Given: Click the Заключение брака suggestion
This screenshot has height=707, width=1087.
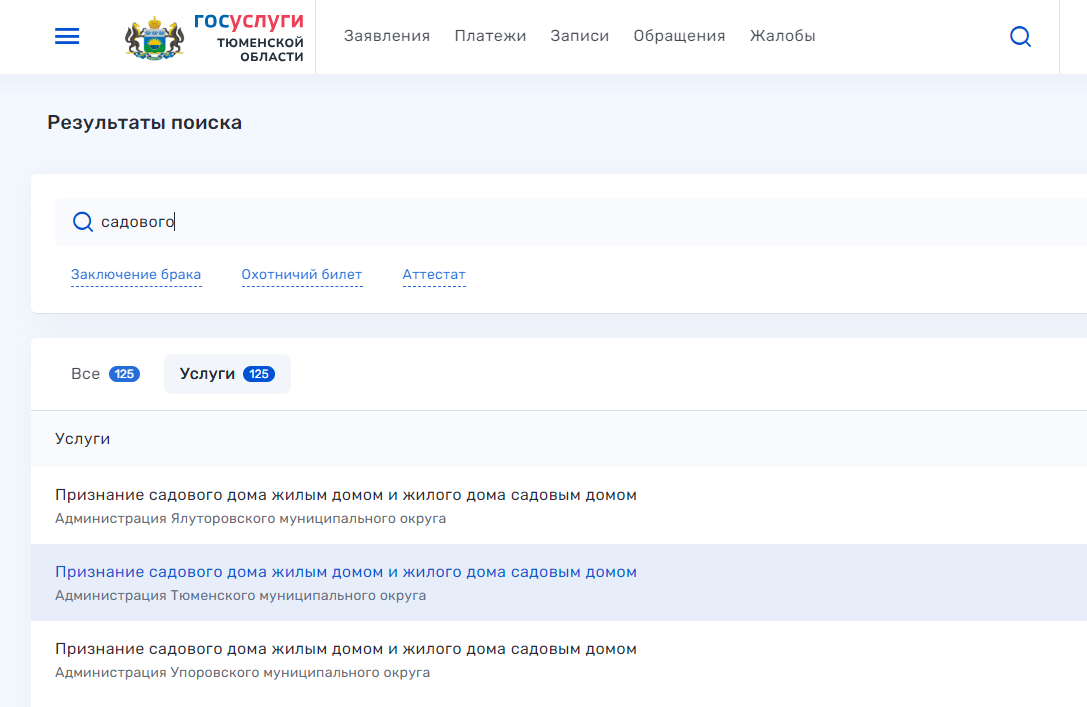Looking at the screenshot, I should pyautogui.click(x=136, y=275).
